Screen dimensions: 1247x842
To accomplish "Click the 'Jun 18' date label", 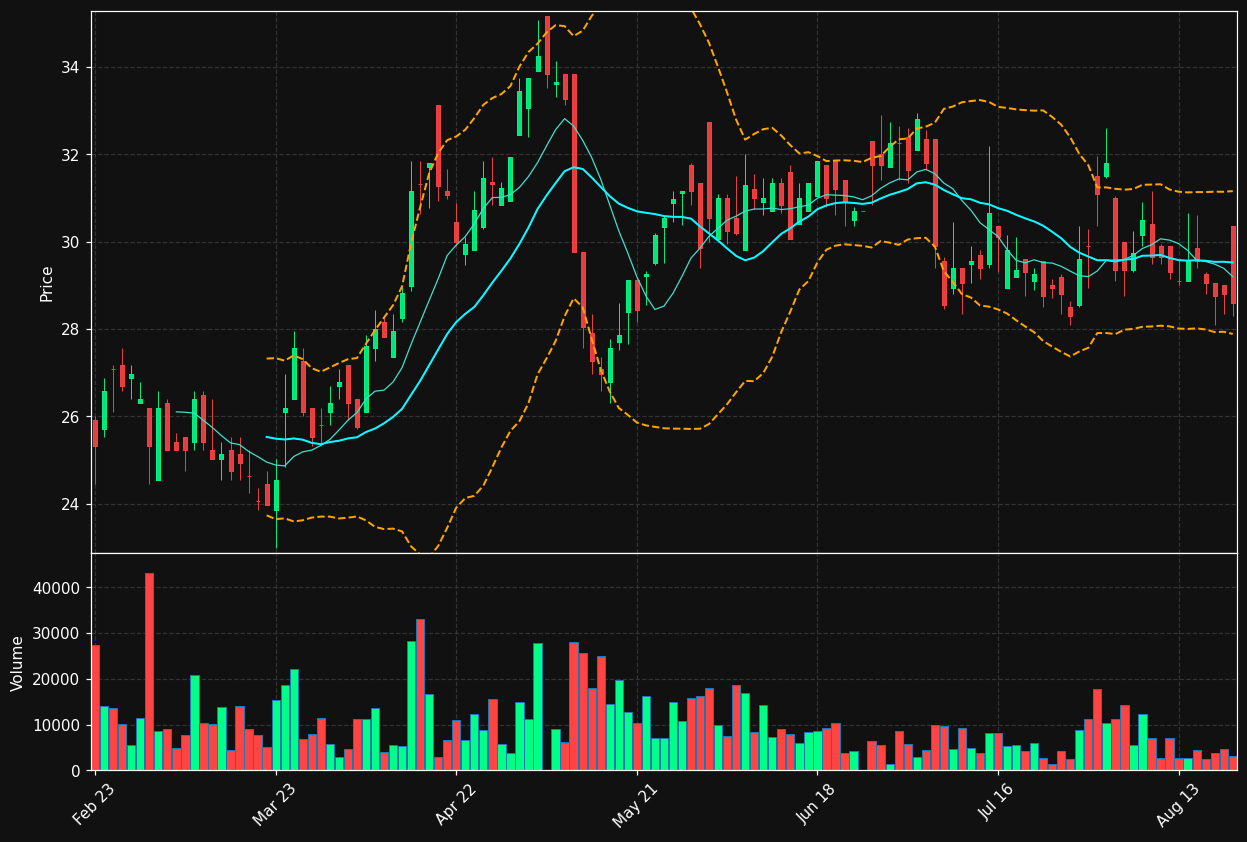I will 815,804.
